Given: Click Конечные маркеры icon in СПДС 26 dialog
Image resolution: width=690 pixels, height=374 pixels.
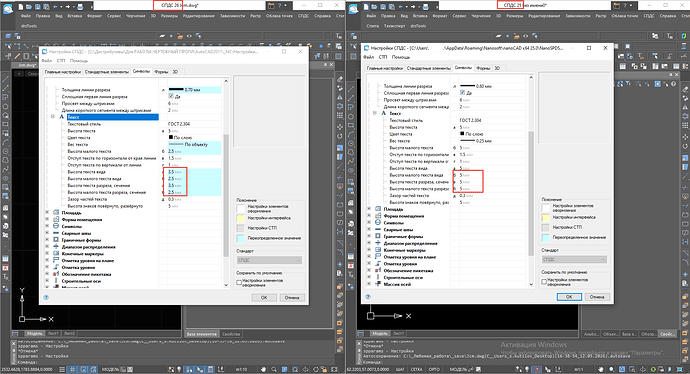Looking at the screenshot, I should pyautogui.click(x=56, y=253).
